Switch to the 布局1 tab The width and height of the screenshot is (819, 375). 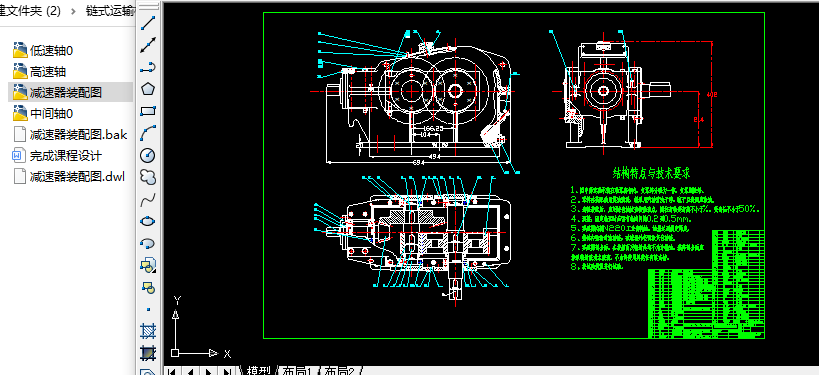(x=297, y=370)
